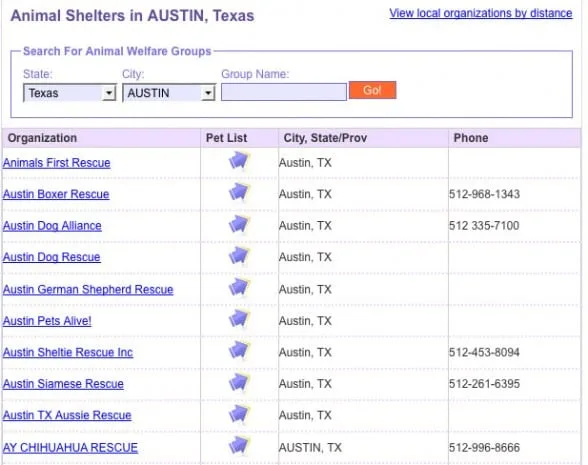The width and height of the screenshot is (588, 465).
Task: Open pet list icon for Austin Siamese Rescue
Action: click(238, 383)
